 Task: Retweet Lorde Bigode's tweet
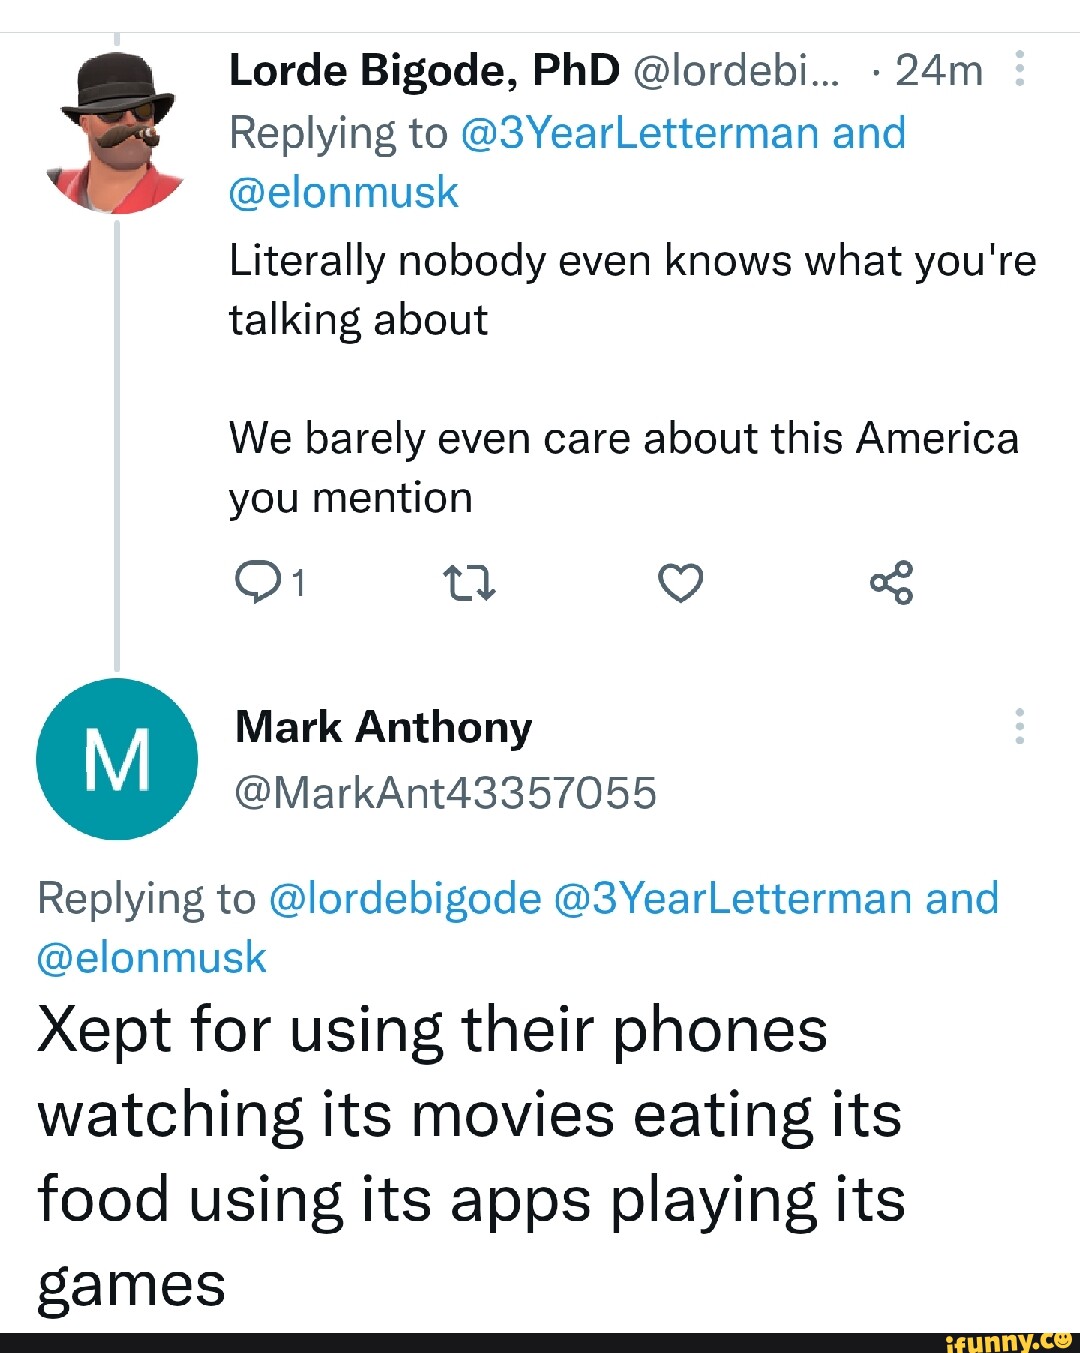pos(469,582)
